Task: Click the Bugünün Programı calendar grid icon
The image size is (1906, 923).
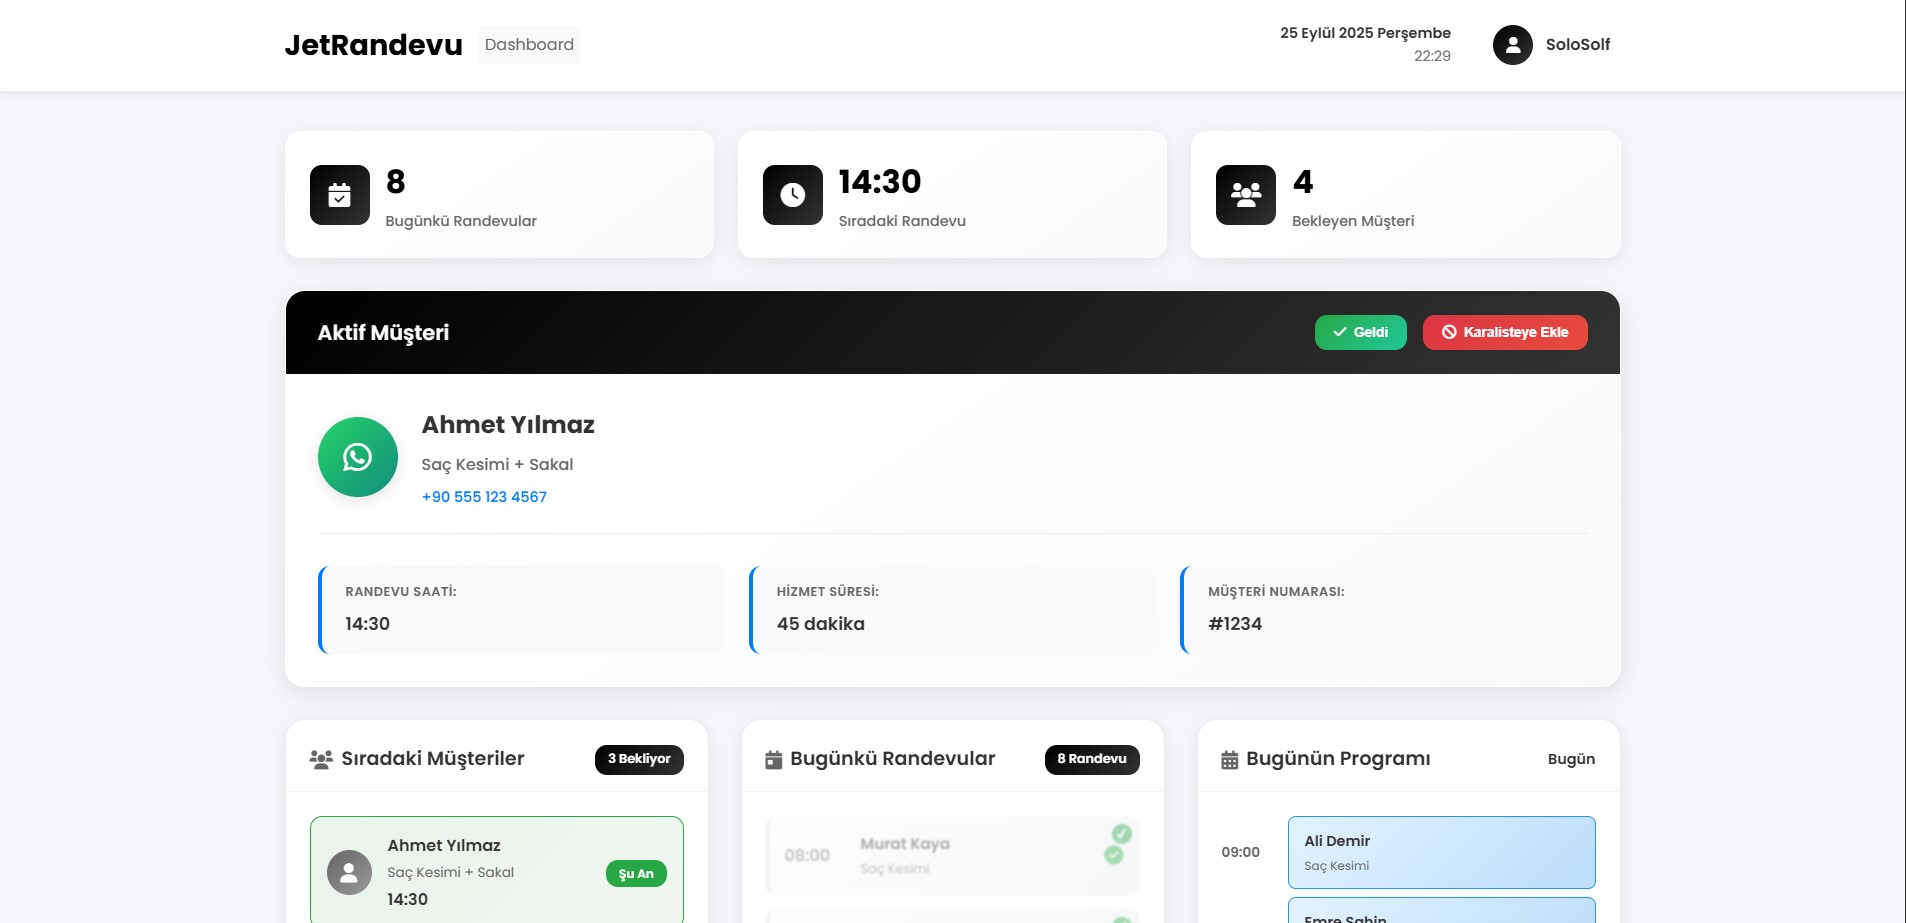Action: pos(1229,760)
